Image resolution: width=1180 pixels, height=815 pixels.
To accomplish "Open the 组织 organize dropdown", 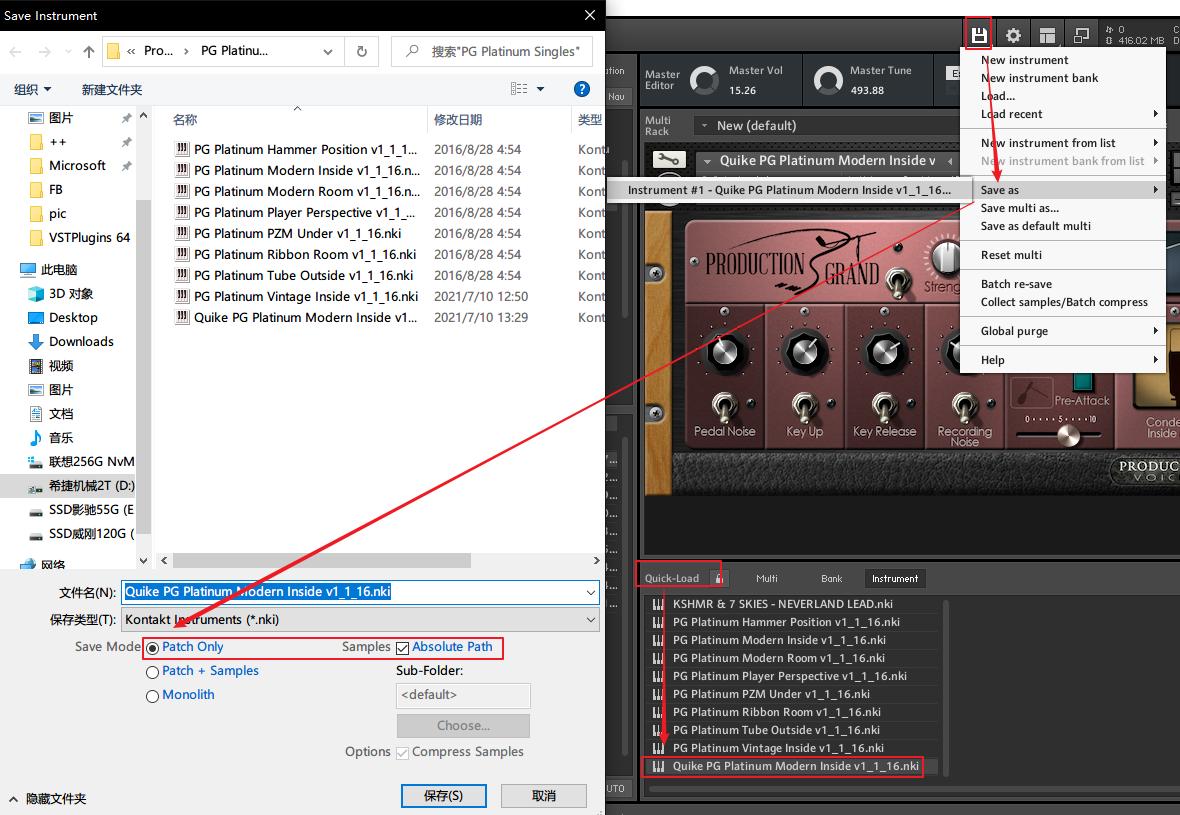I will pyautogui.click(x=32, y=90).
